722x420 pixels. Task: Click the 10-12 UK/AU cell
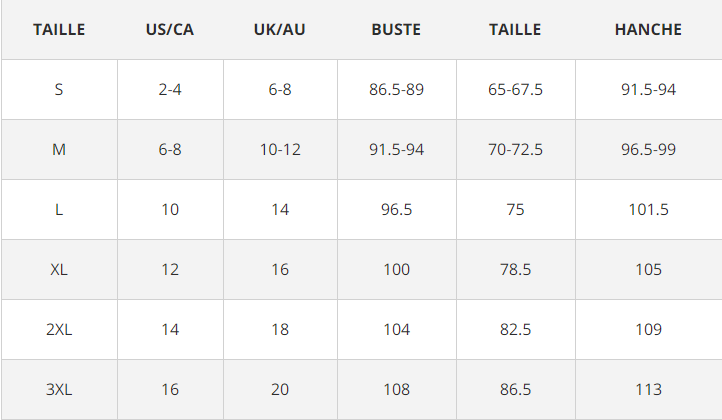pyautogui.click(x=280, y=149)
